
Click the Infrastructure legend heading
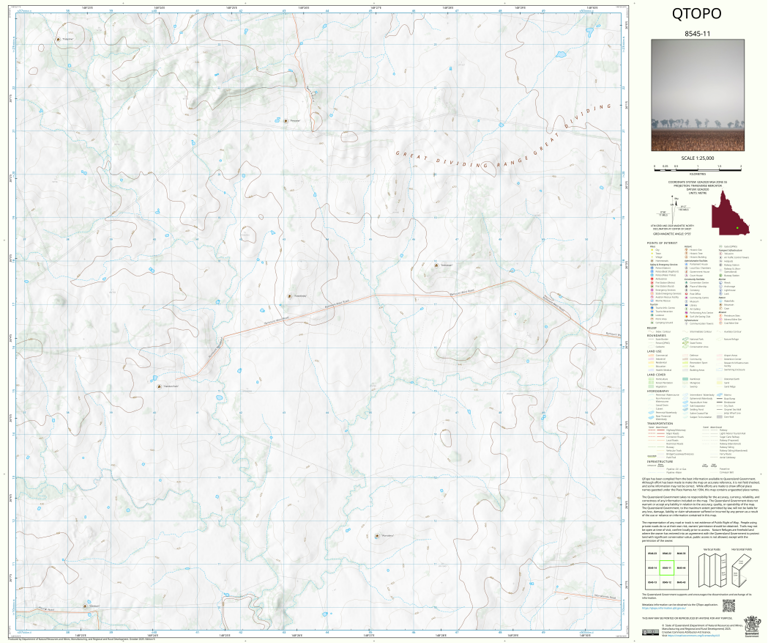(x=660, y=461)
